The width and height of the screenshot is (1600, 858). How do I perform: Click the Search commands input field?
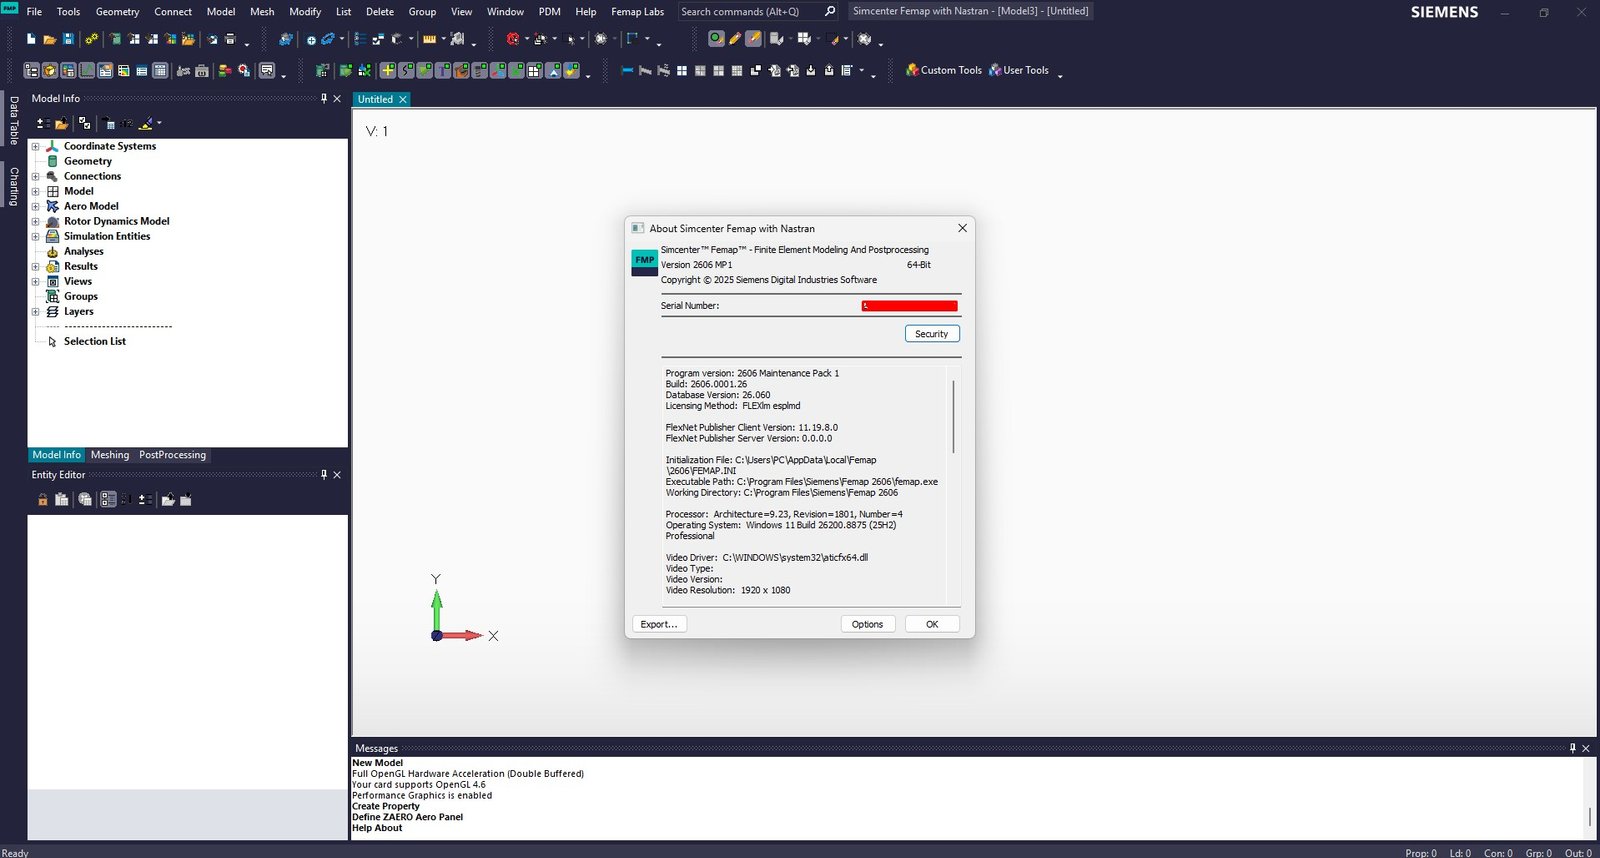pyautogui.click(x=749, y=12)
